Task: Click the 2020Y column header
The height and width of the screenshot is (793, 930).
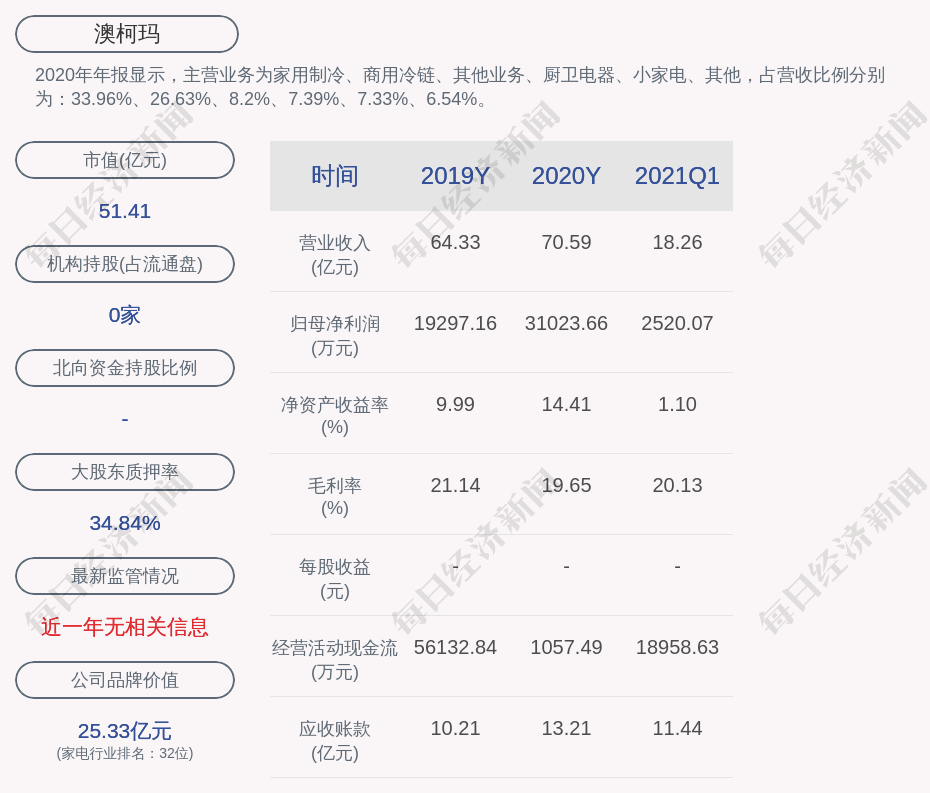Action: (x=566, y=176)
